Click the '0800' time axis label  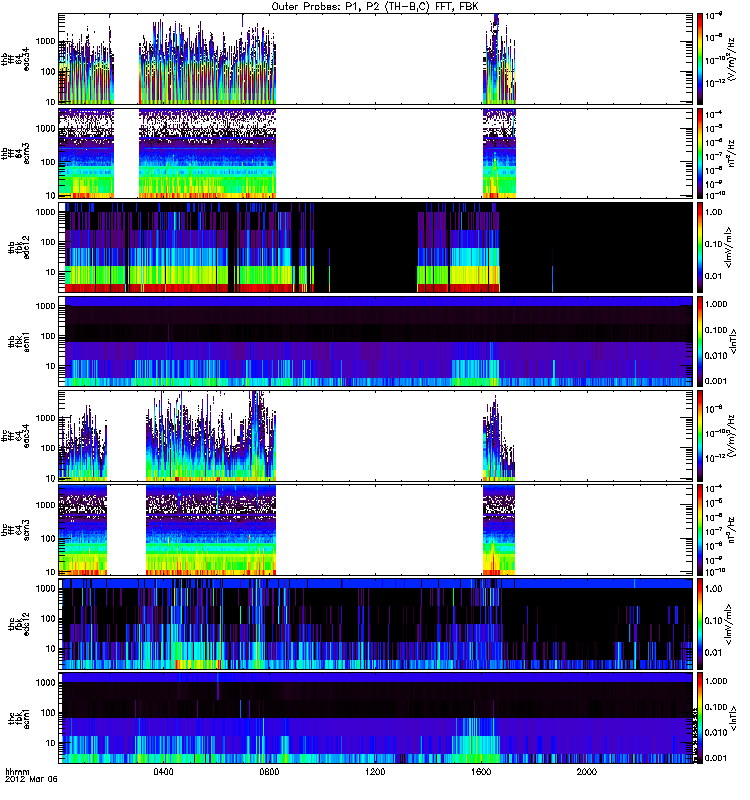[269, 771]
